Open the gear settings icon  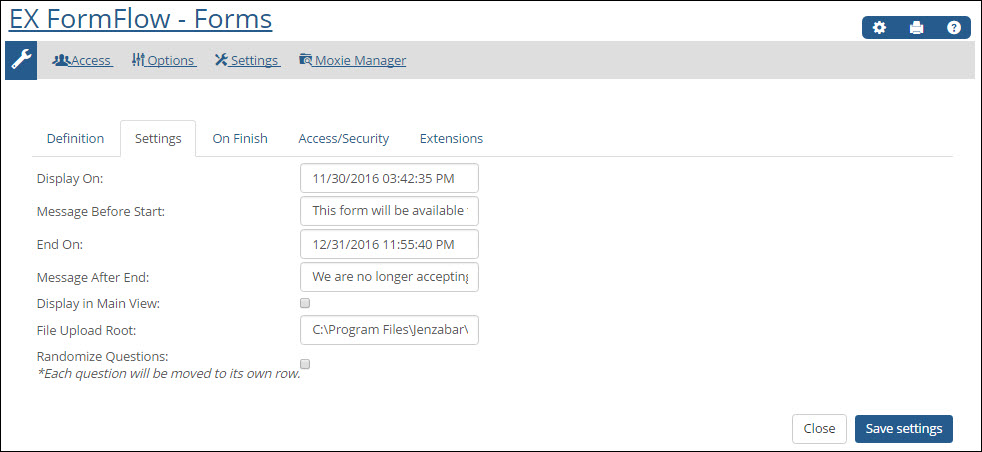pyautogui.click(x=879, y=28)
